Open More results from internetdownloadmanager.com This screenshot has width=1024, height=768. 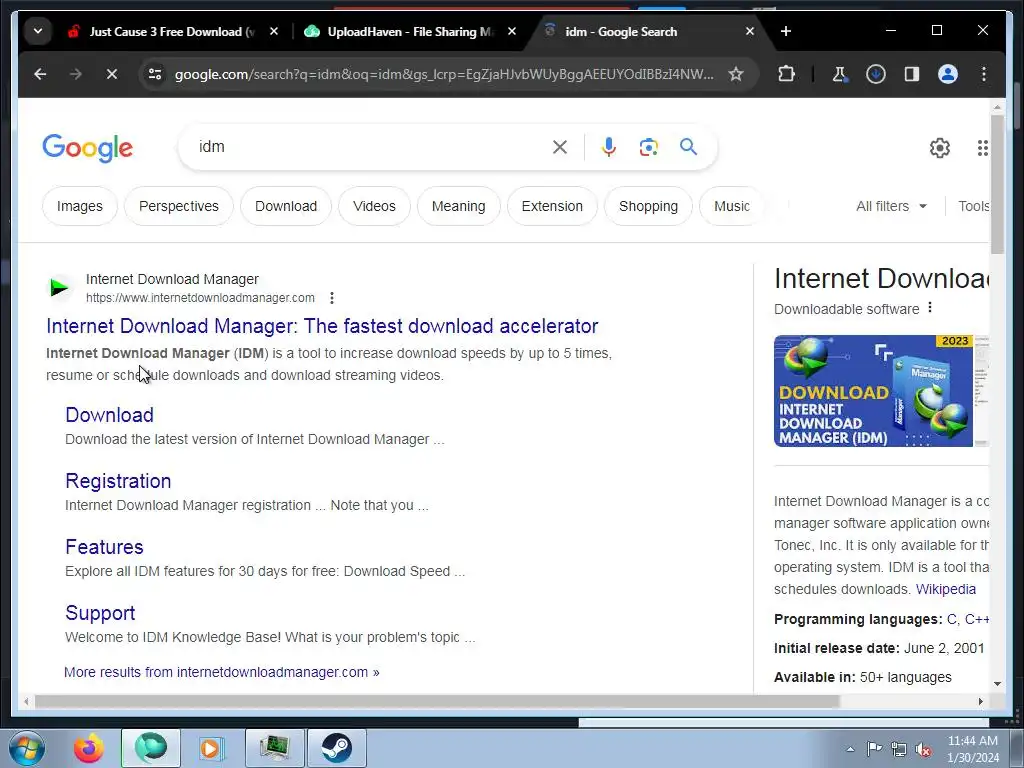tap(221, 672)
